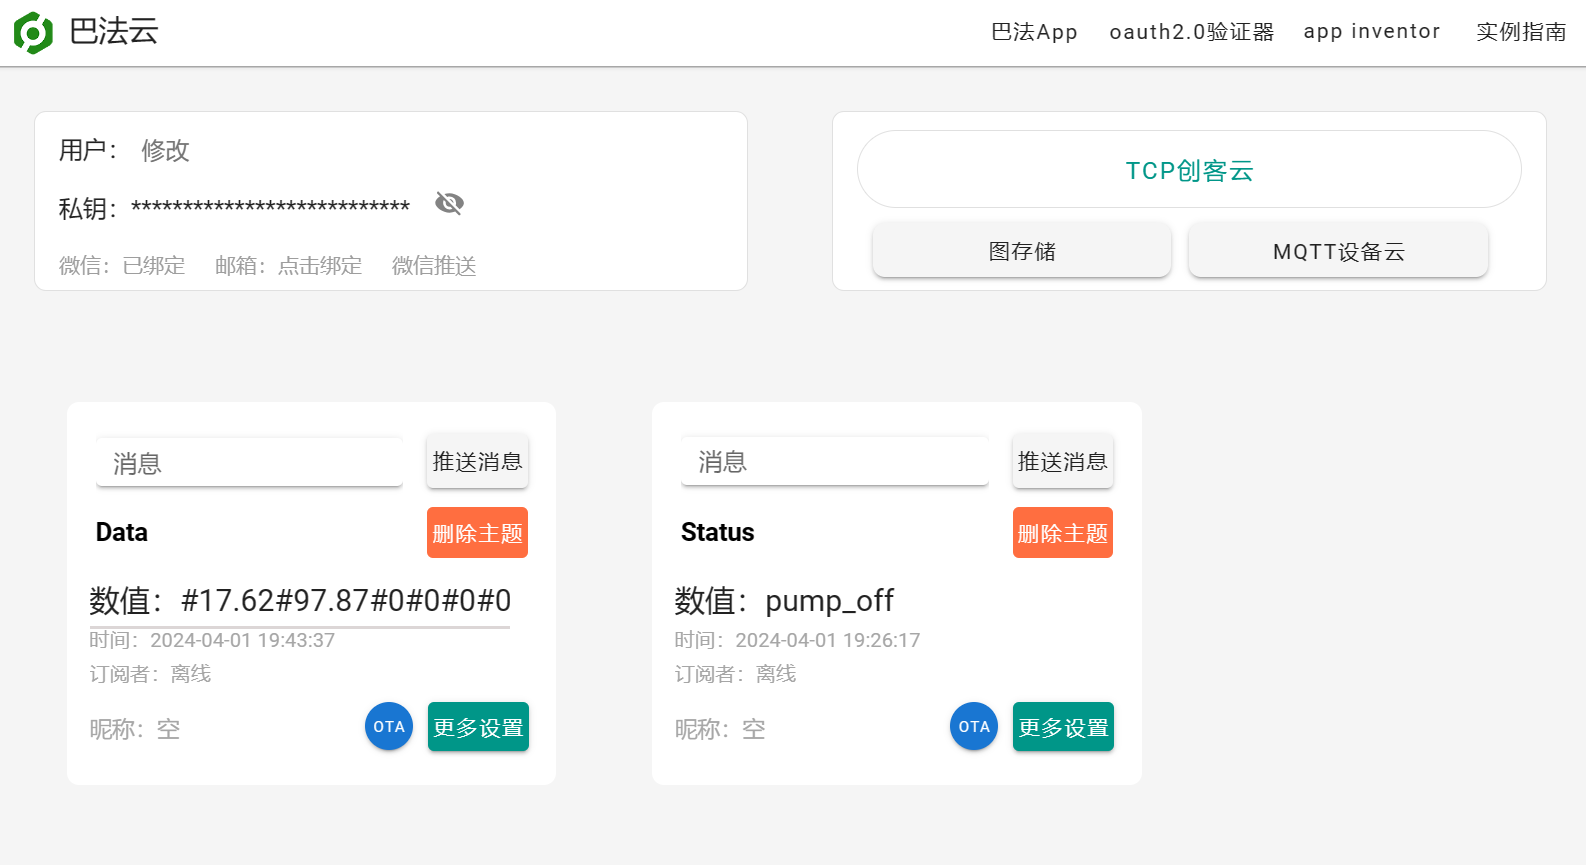The height and width of the screenshot is (865, 1586).
Task: Open 更多设置 for the Data topic
Action: 478,727
